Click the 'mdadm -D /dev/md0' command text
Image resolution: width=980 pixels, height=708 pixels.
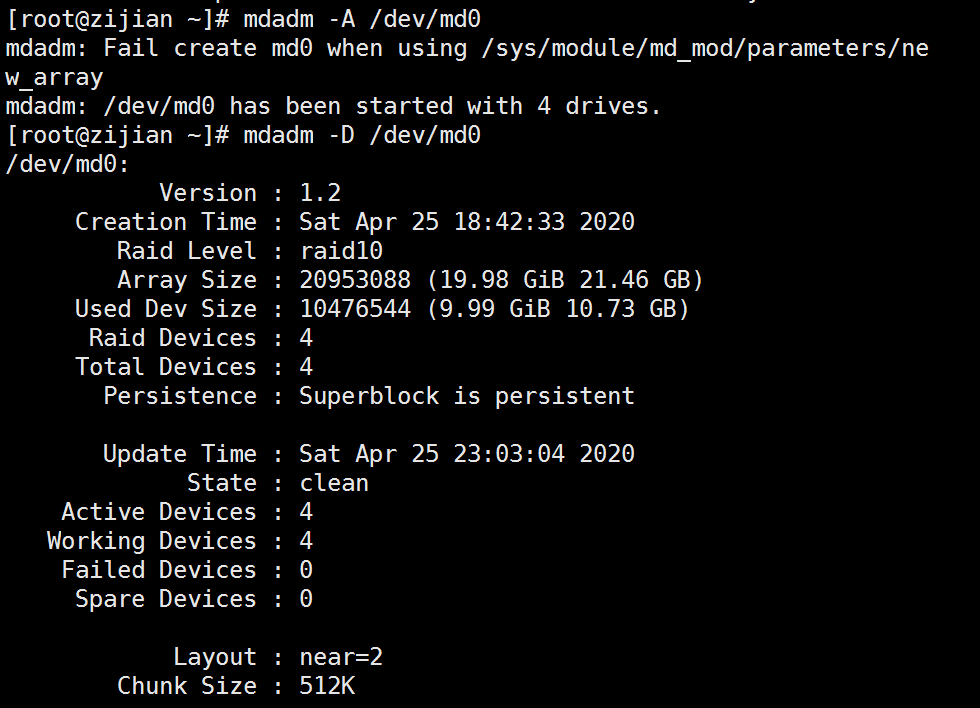coord(362,136)
